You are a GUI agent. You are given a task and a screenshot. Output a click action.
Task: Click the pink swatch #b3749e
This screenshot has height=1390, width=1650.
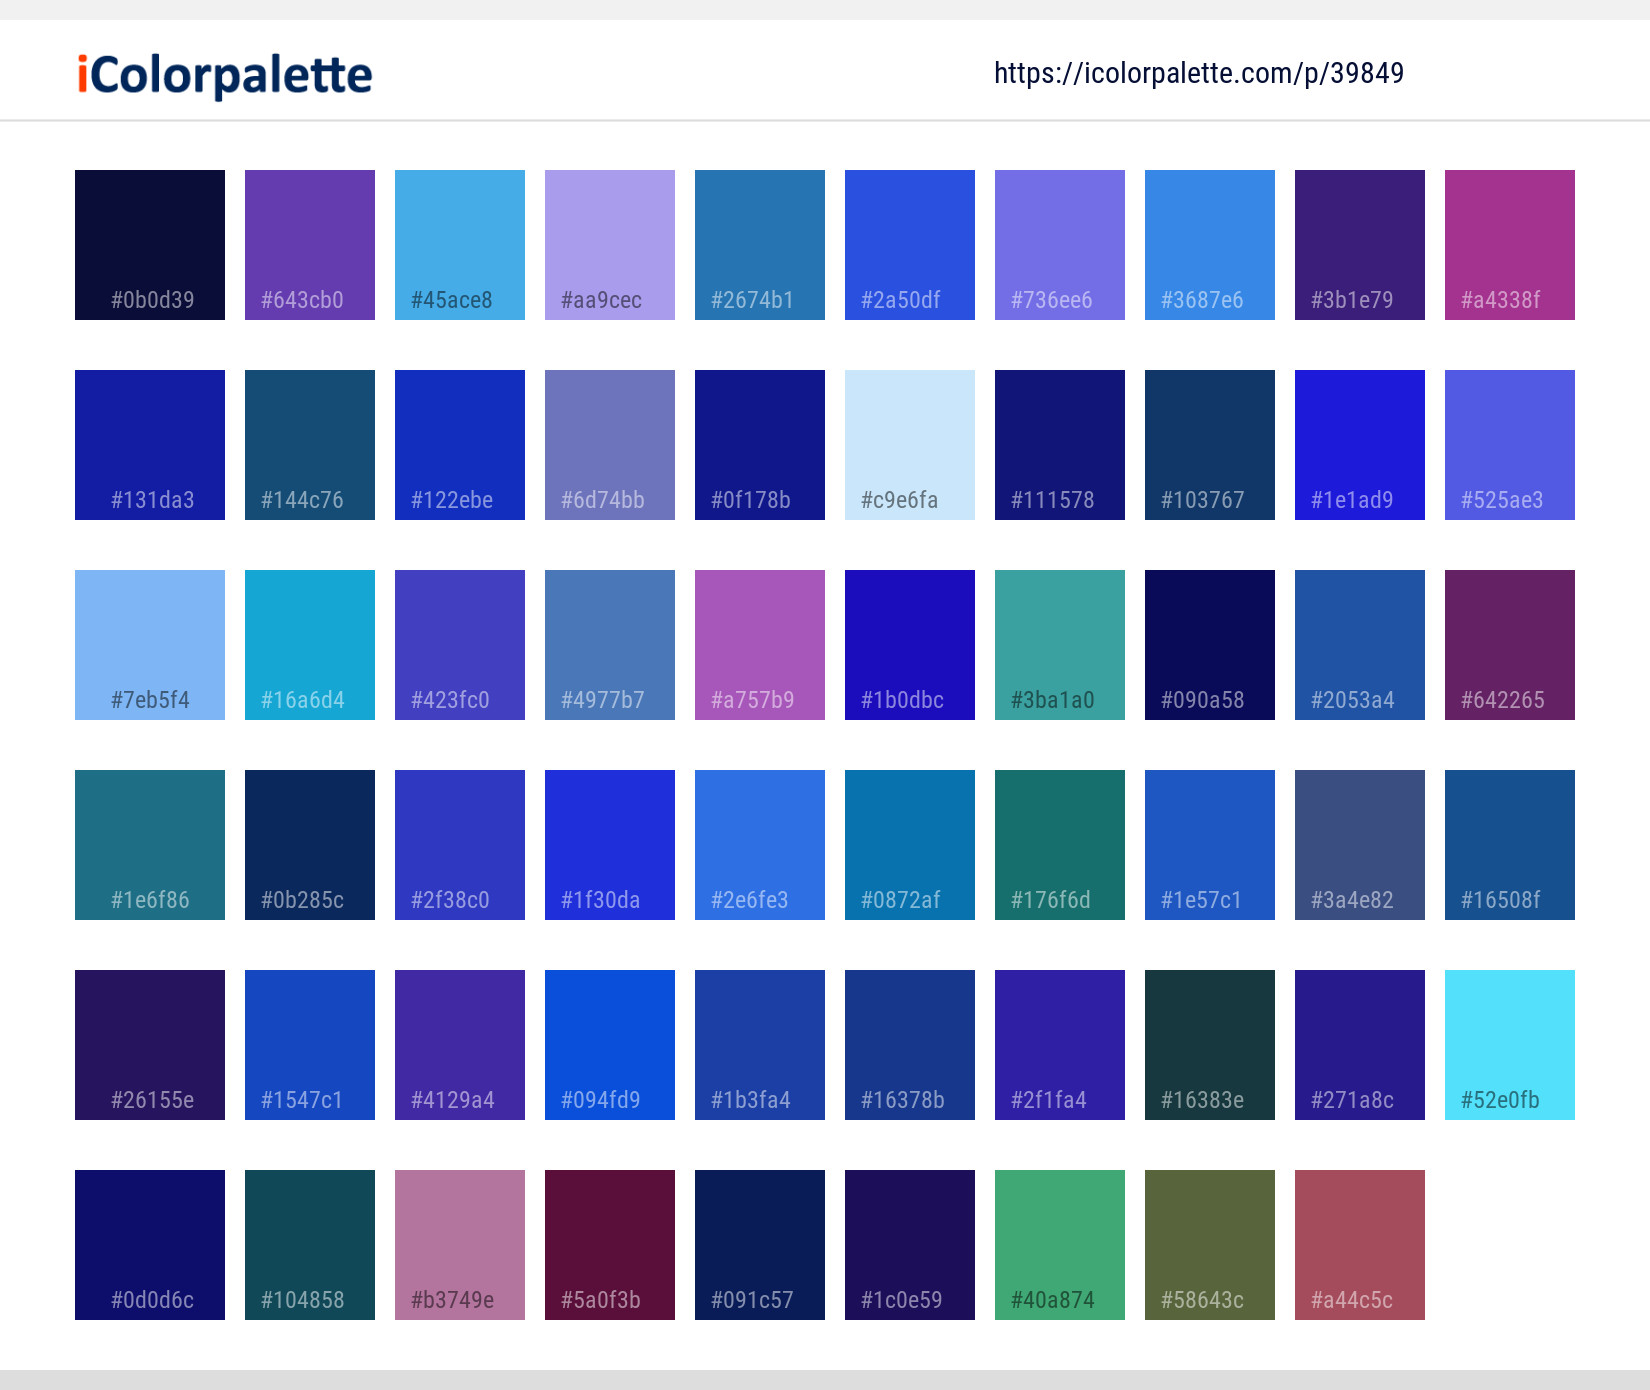point(459,1244)
